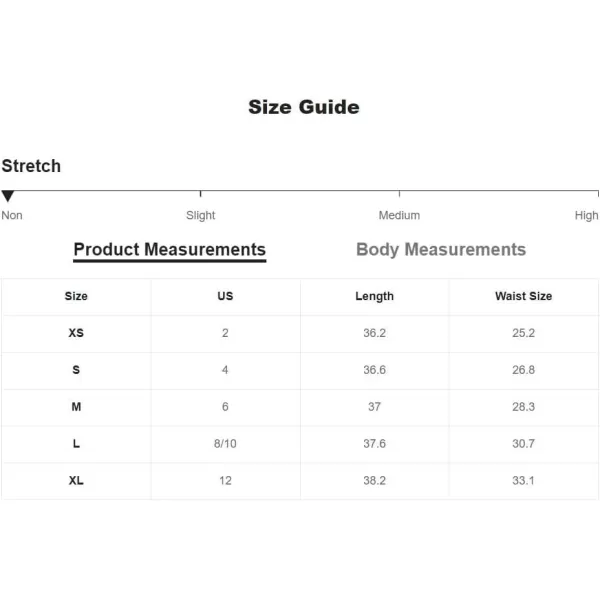Click the 8/10 US size cell
The height and width of the screenshot is (600, 600).
pyautogui.click(x=225, y=443)
